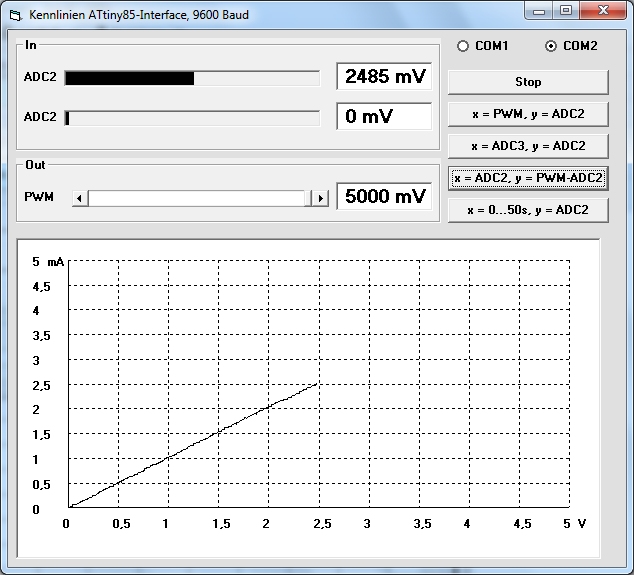
Task: Maximize the Kennlinien window
Action: [x=565, y=11]
